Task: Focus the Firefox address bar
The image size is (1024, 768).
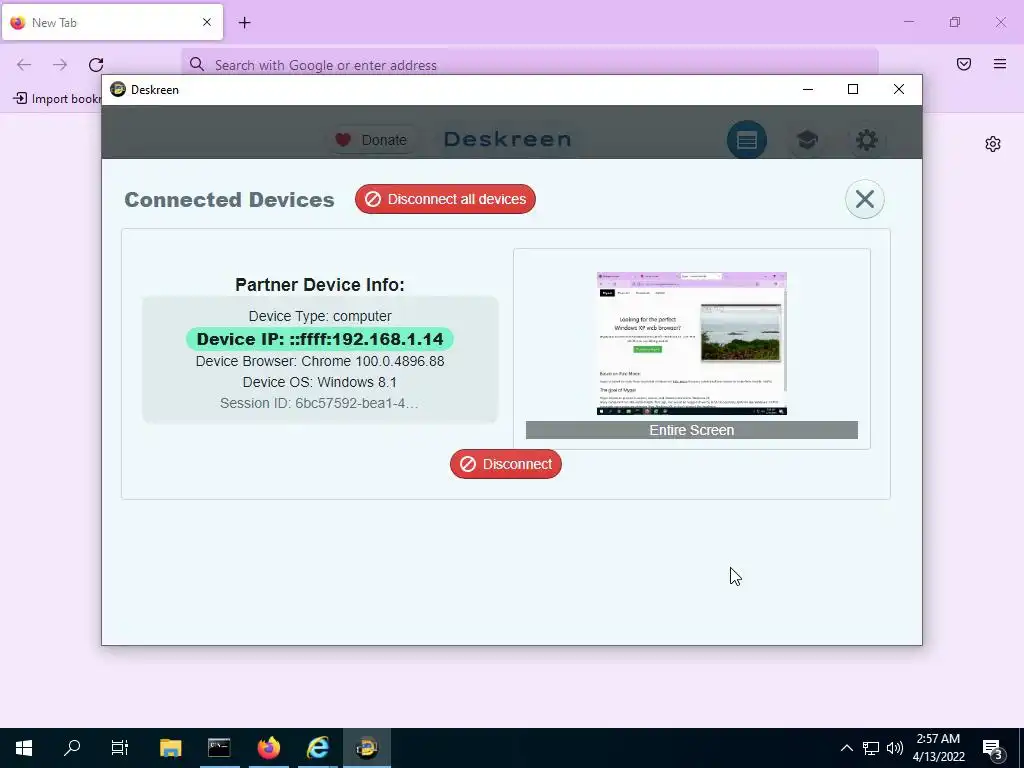Action: 530,65
